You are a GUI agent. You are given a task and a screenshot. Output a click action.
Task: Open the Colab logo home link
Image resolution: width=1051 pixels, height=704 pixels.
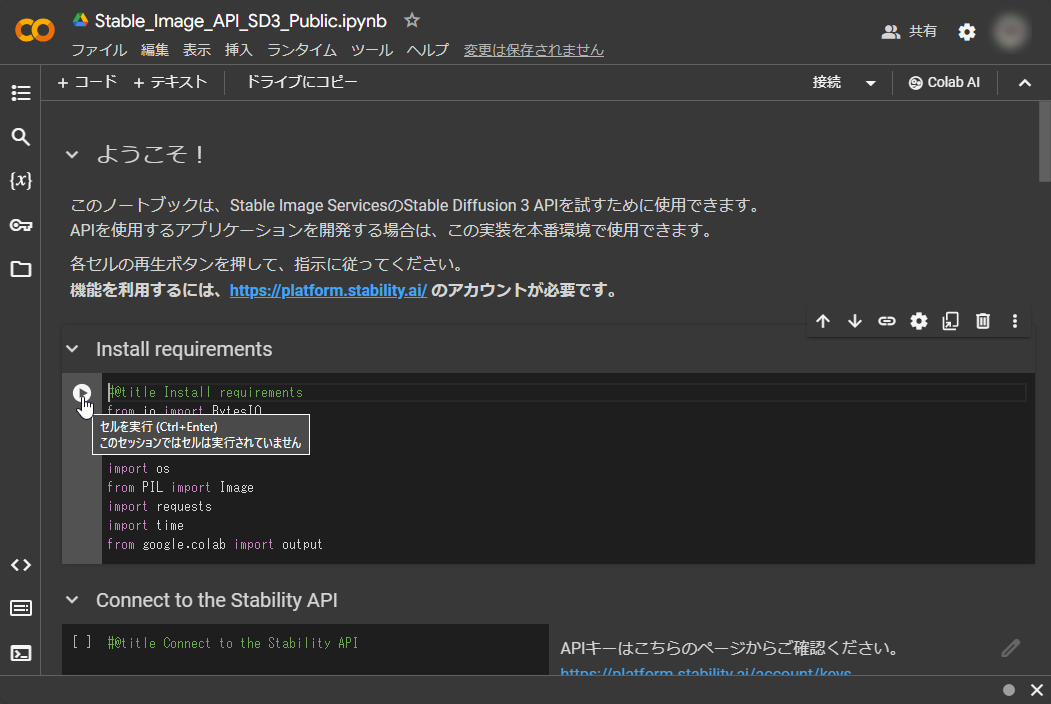(x=35, y=30)
